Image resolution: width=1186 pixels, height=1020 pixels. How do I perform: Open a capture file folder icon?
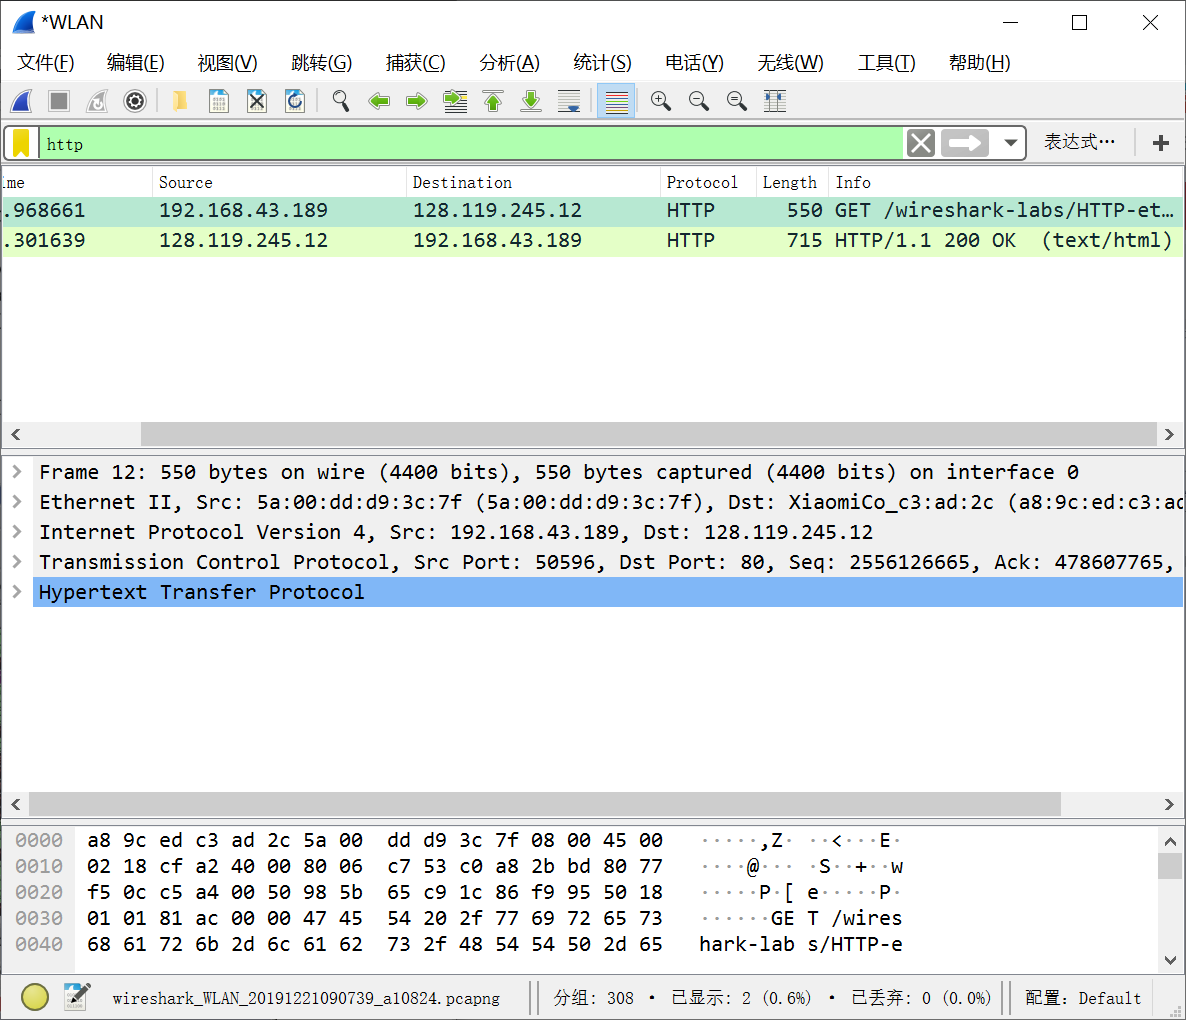pyautogui.click(x=180, y=101)
